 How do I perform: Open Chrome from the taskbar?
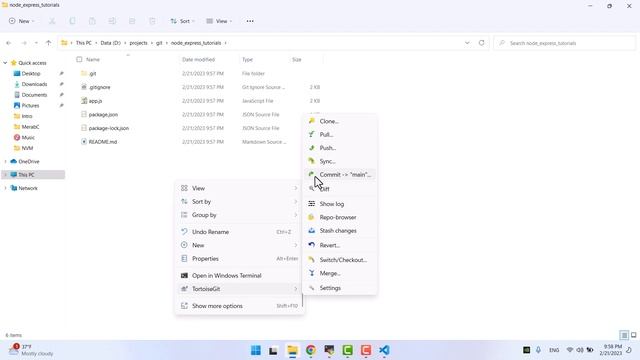(x=311, y=350)
